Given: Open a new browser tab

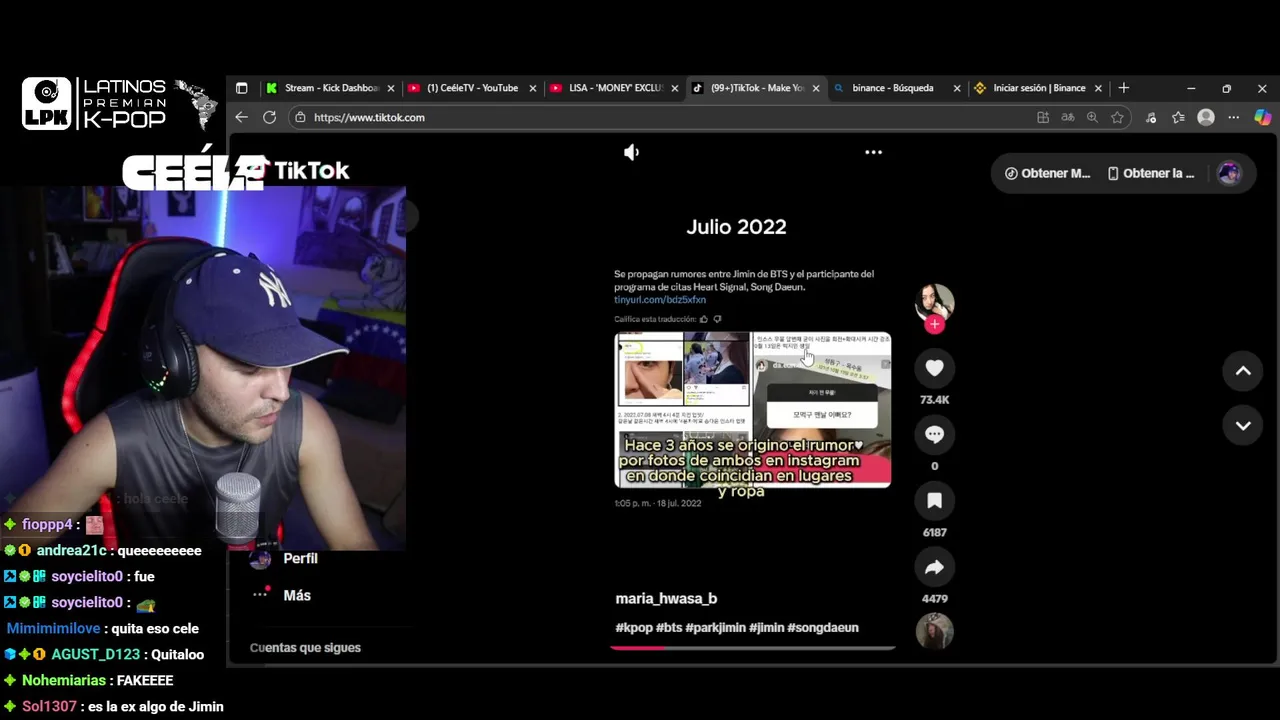Looking at the screenshot, I should click(1124, 88).
